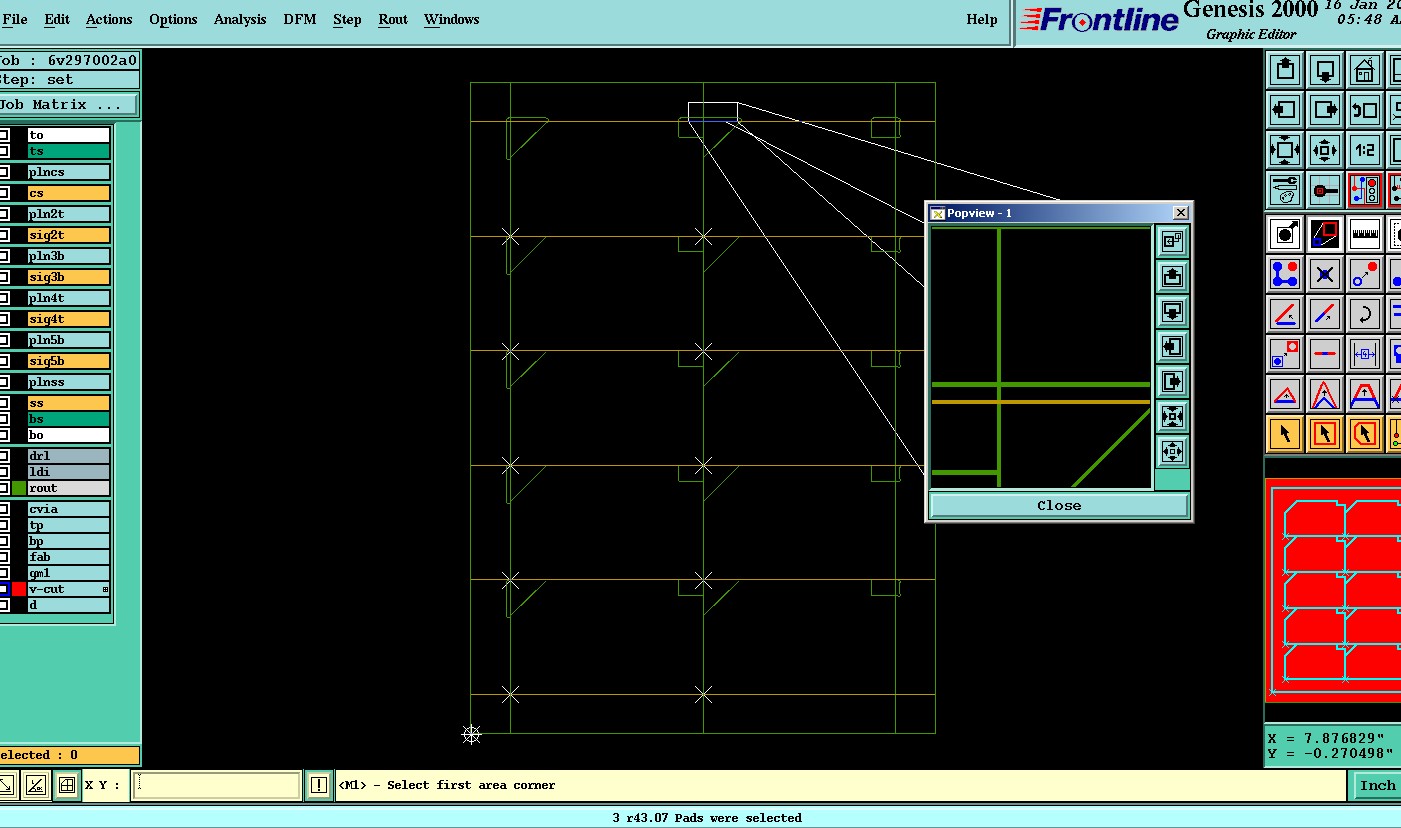Click the grid snap icon beside X Y
Viewport: 1401px width, 828px height.
click(x=66, y=785)
